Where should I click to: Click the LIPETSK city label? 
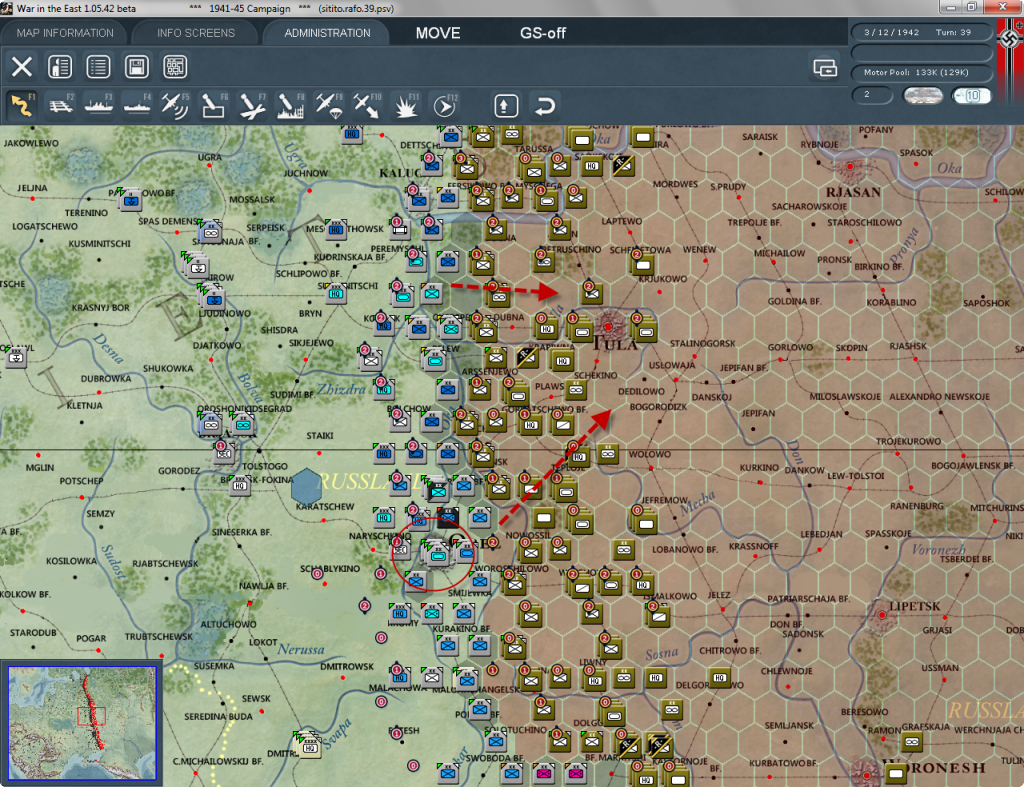click(x=914, y=606)
